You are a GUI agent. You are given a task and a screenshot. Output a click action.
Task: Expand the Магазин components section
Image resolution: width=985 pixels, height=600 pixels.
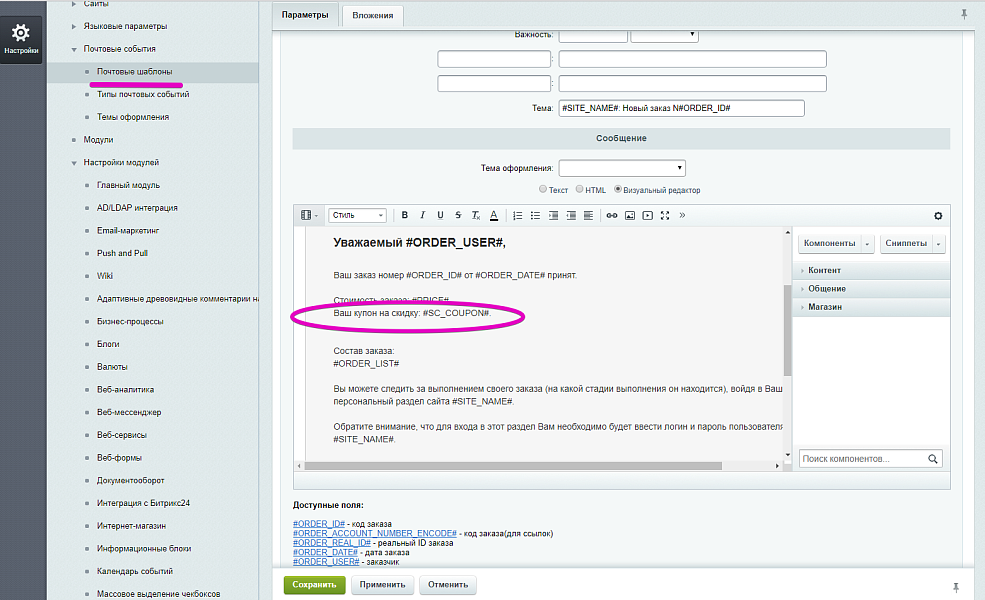coord(825,307)
